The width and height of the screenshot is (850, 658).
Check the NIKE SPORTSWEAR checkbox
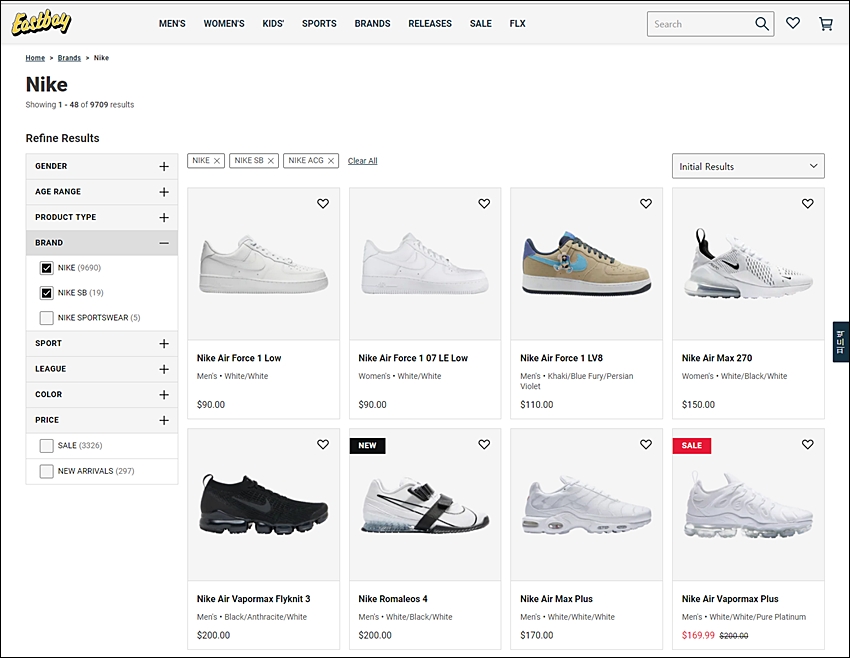(x=47, y=318)
